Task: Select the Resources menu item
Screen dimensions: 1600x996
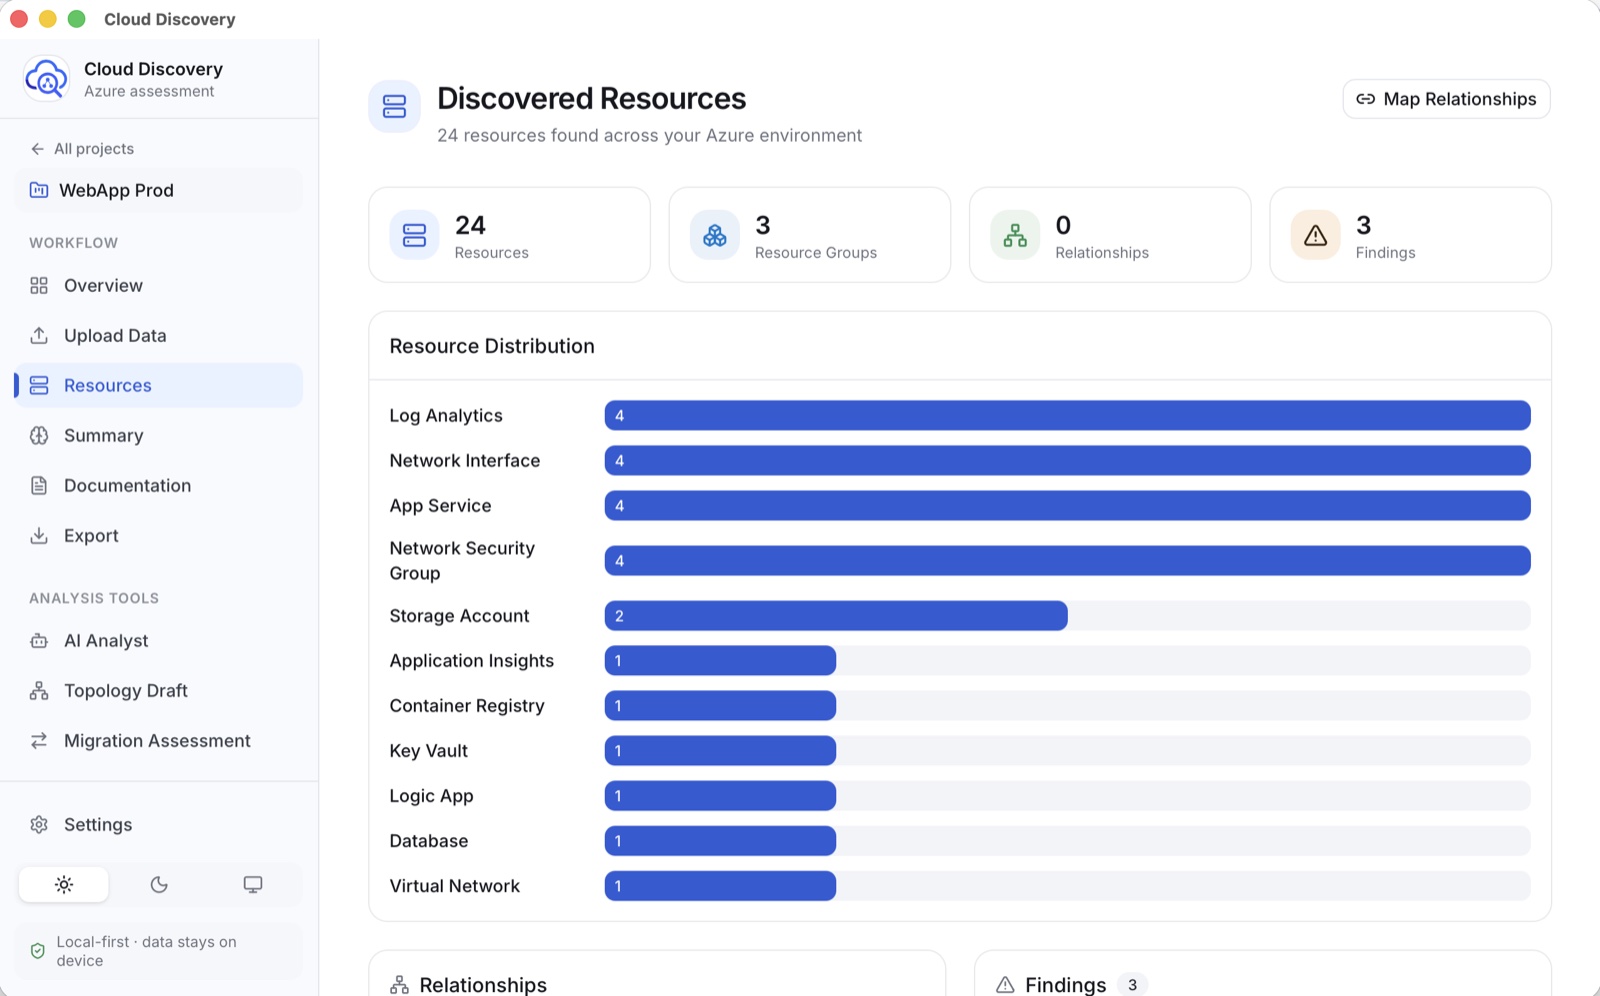Action: tap(159, 386)
